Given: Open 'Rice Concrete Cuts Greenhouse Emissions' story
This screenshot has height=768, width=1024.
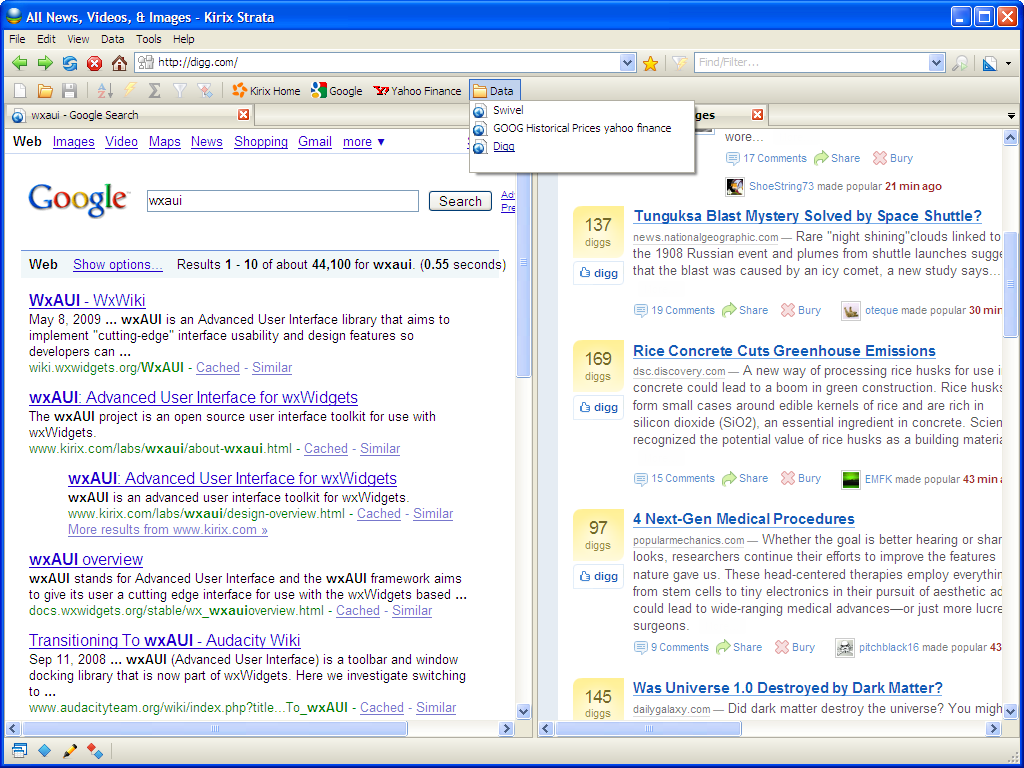Looking at the screenshot, I should tap(784, 351).
